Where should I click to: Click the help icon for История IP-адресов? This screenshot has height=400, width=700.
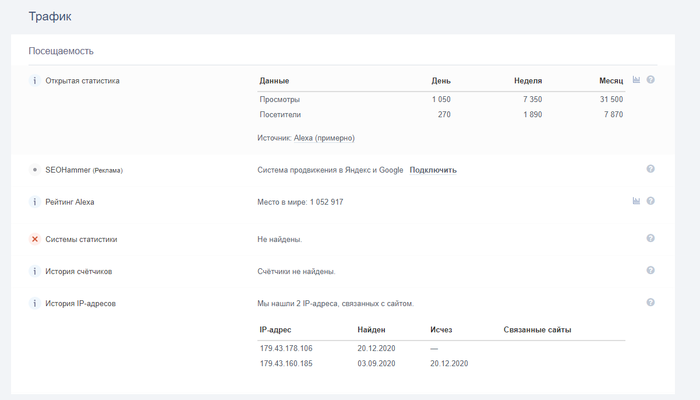(x=650, y=303)
